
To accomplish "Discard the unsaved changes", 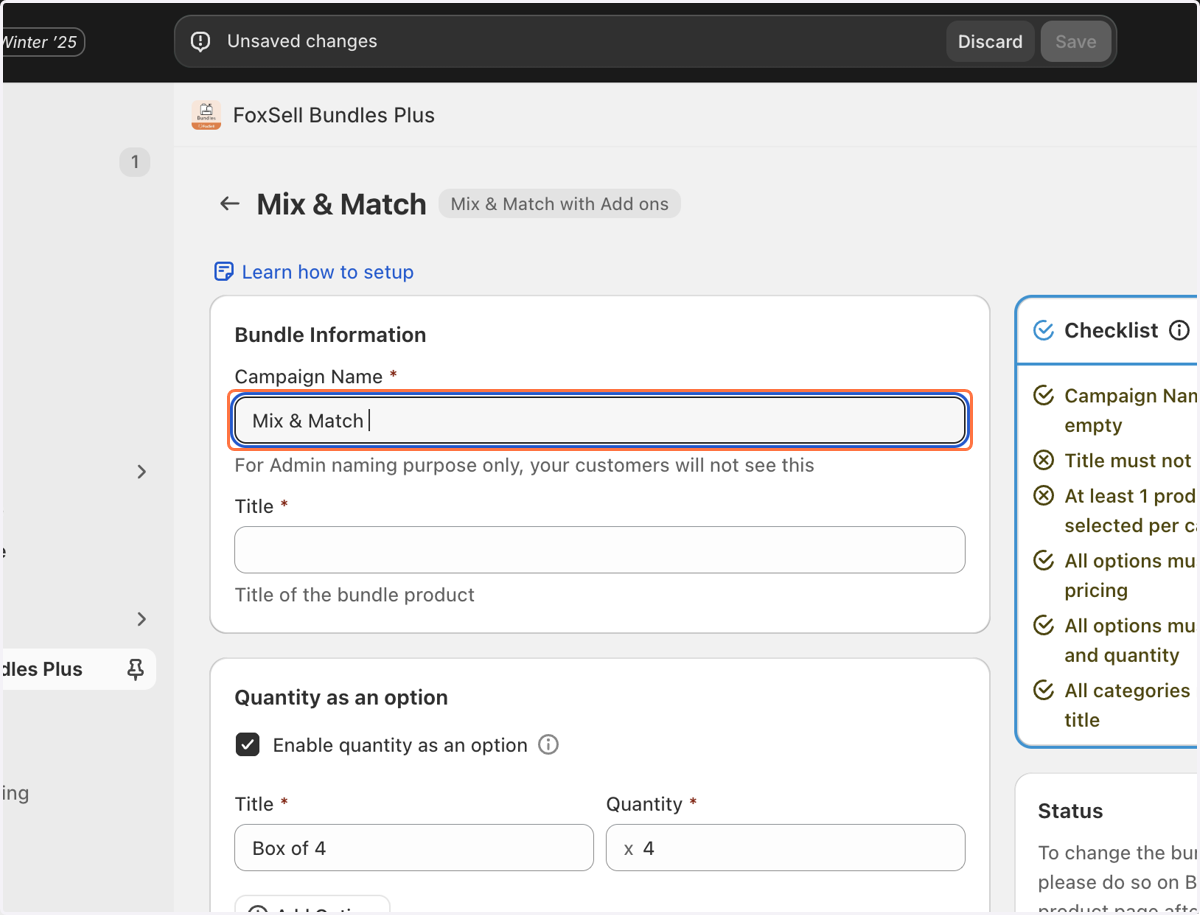I will coord(990,42).
